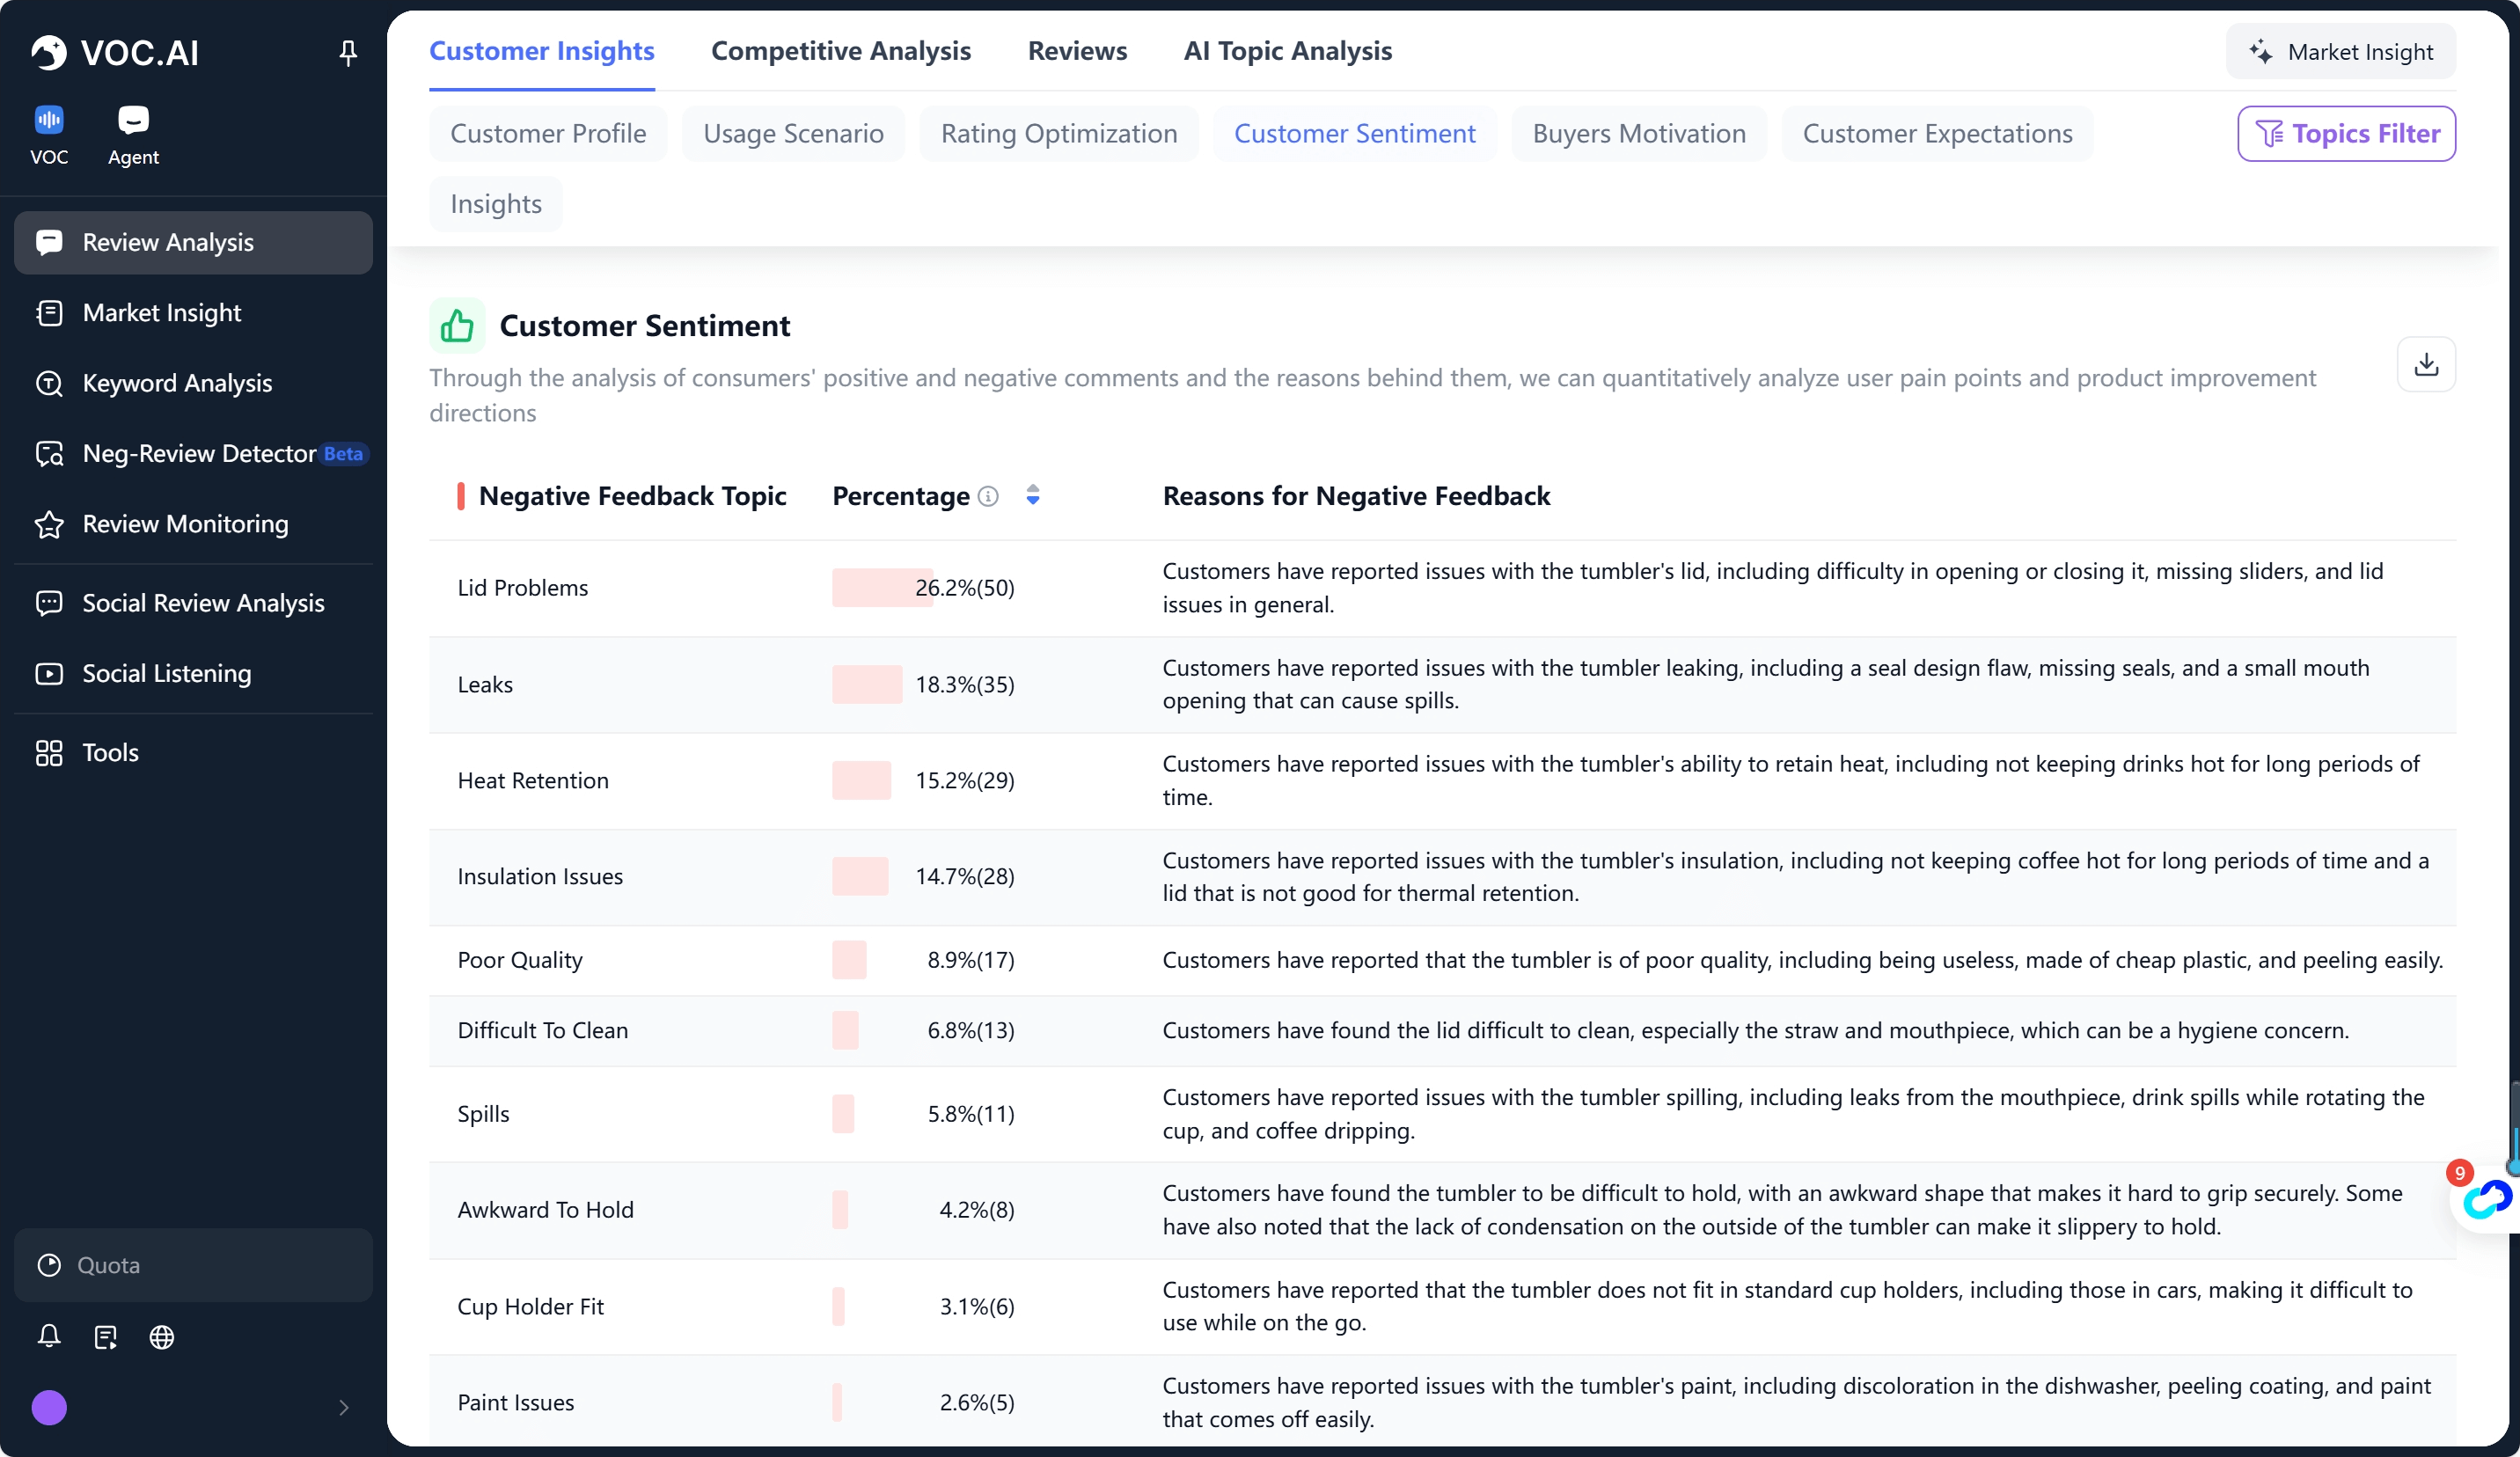Open the Topics Filter dropdown
This screenshot has height=1457, width=2520.
[x=2345, y=133]
